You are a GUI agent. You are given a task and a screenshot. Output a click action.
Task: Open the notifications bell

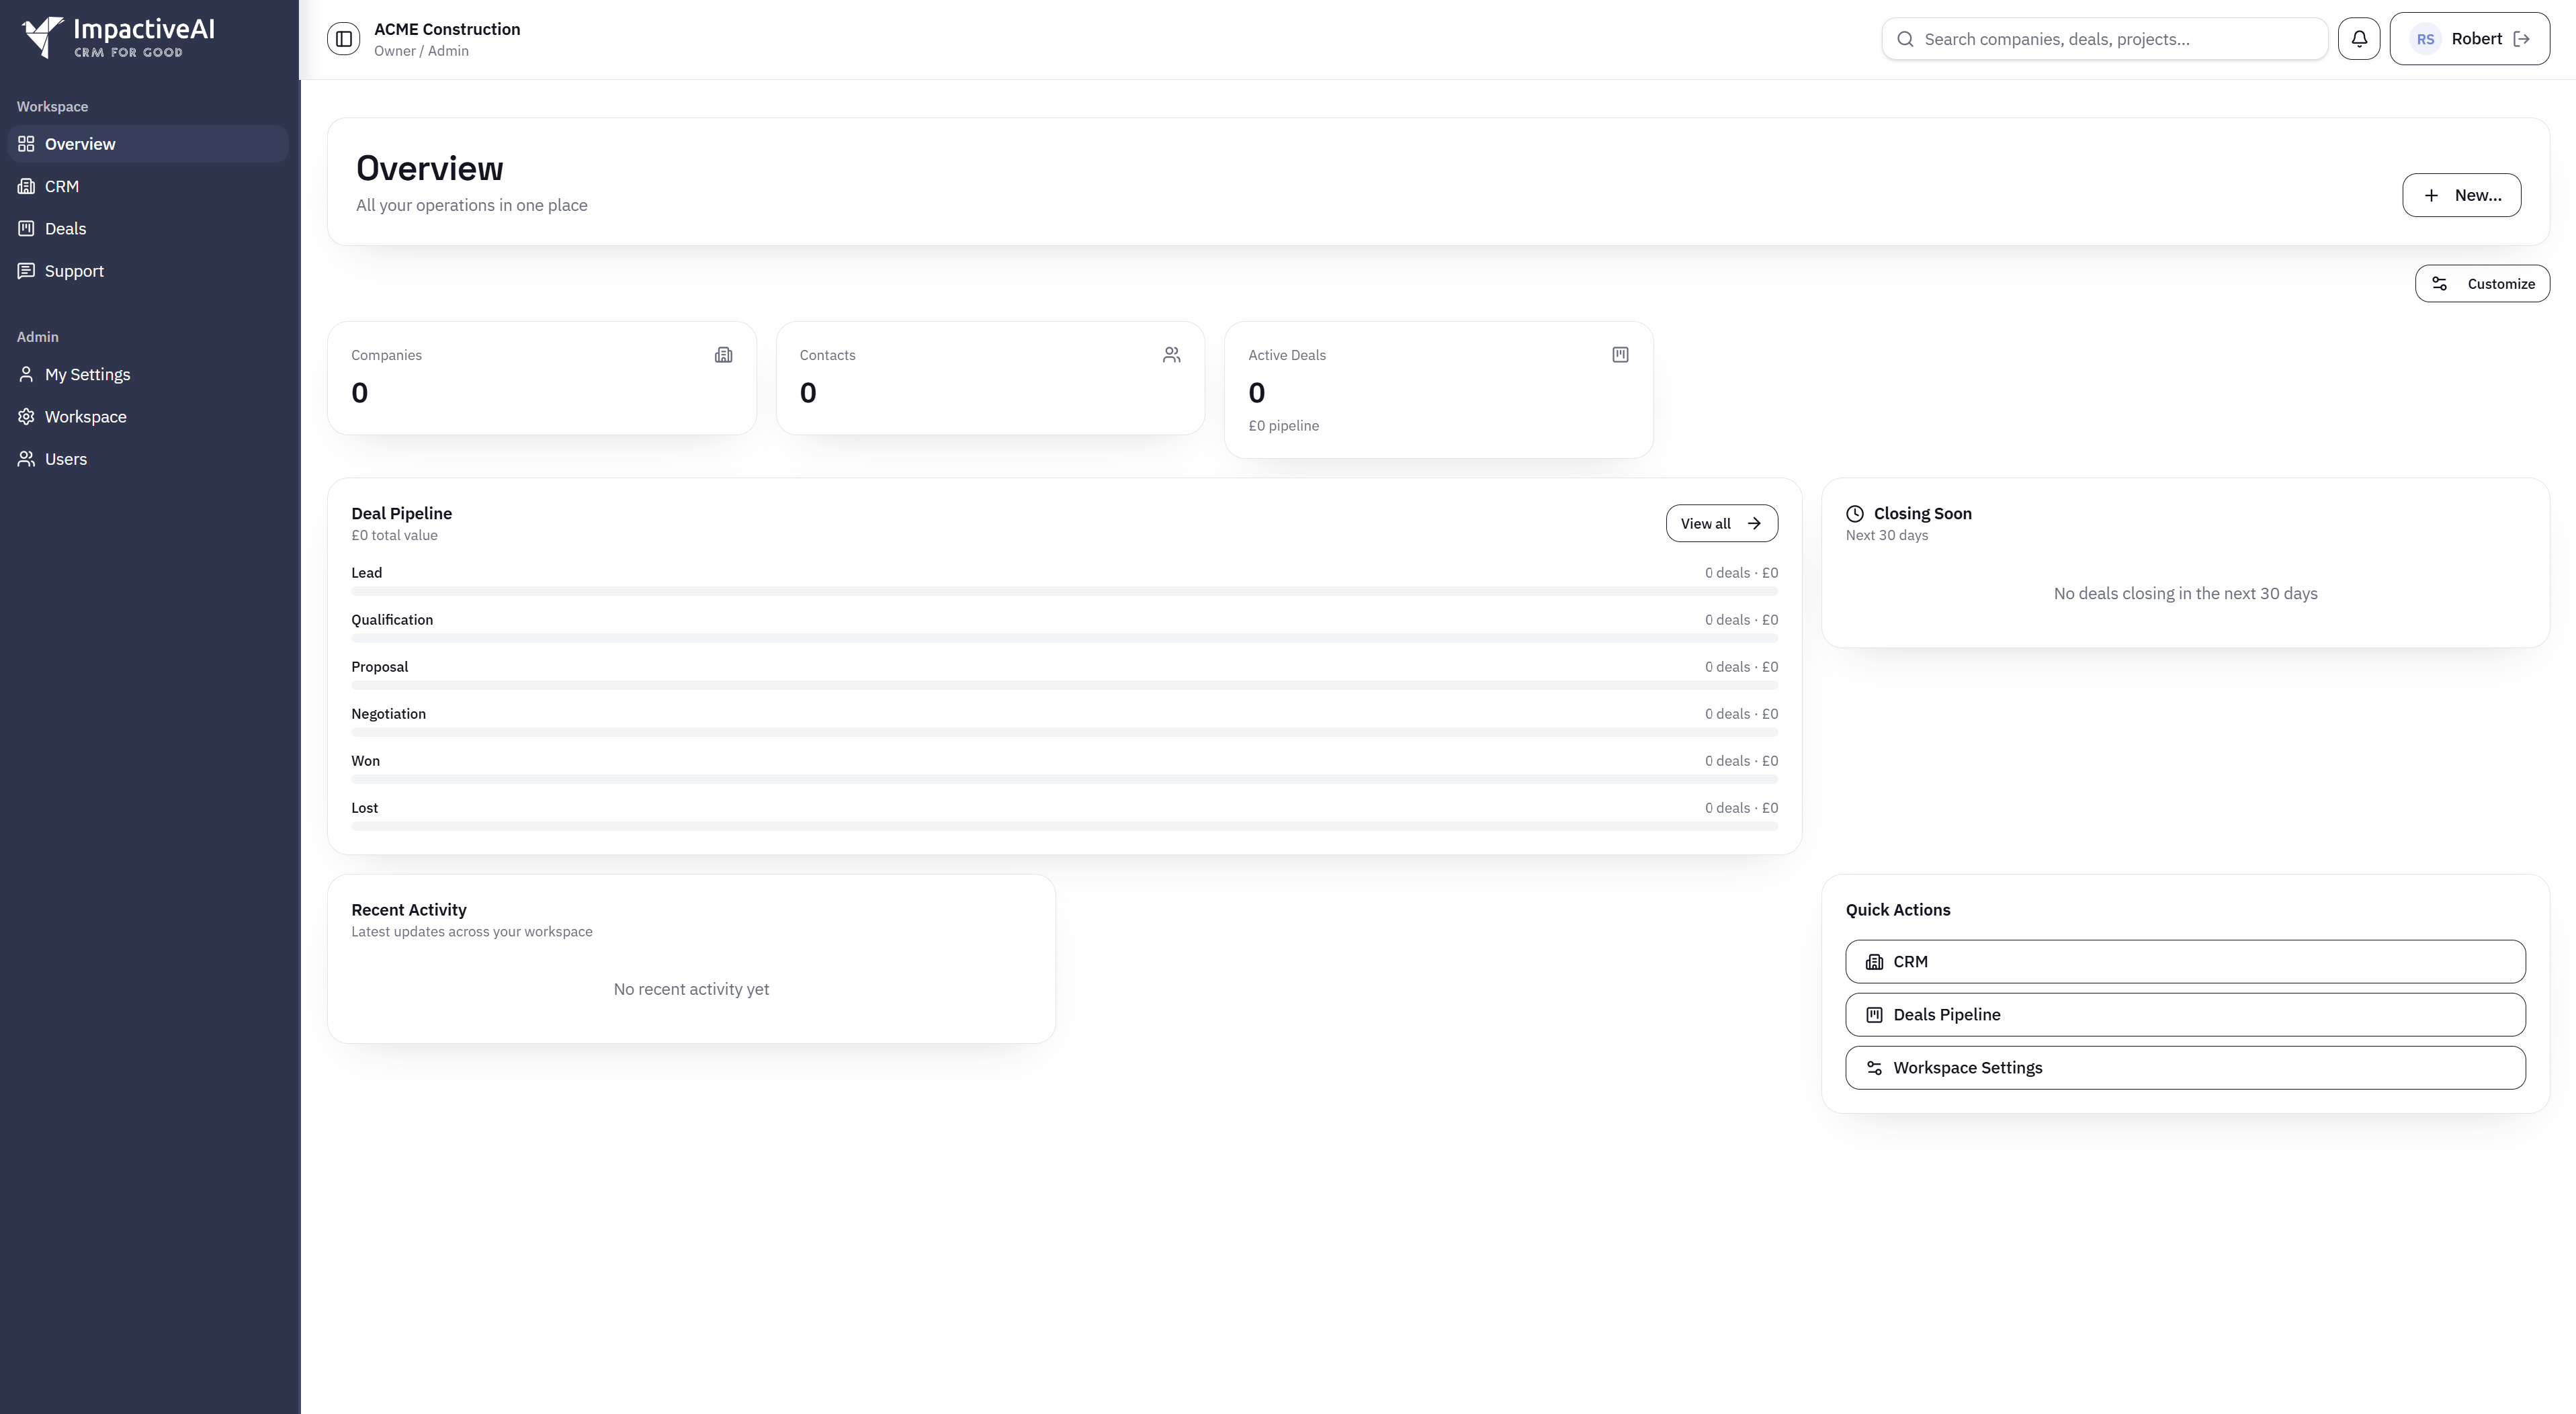pyautogui.click(x=2358, y=39)
